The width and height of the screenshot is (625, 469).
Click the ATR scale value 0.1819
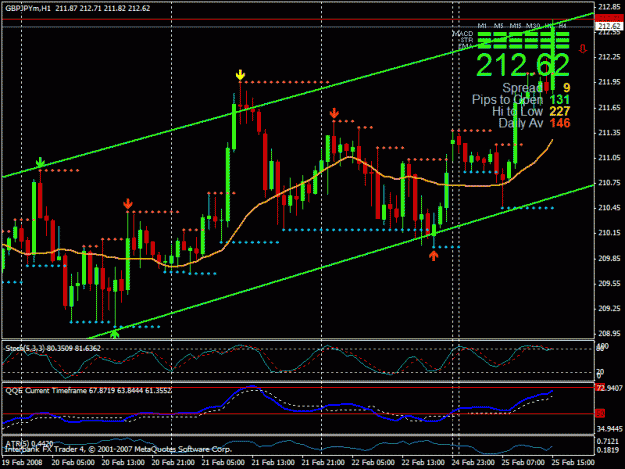[x=608, y=450]
